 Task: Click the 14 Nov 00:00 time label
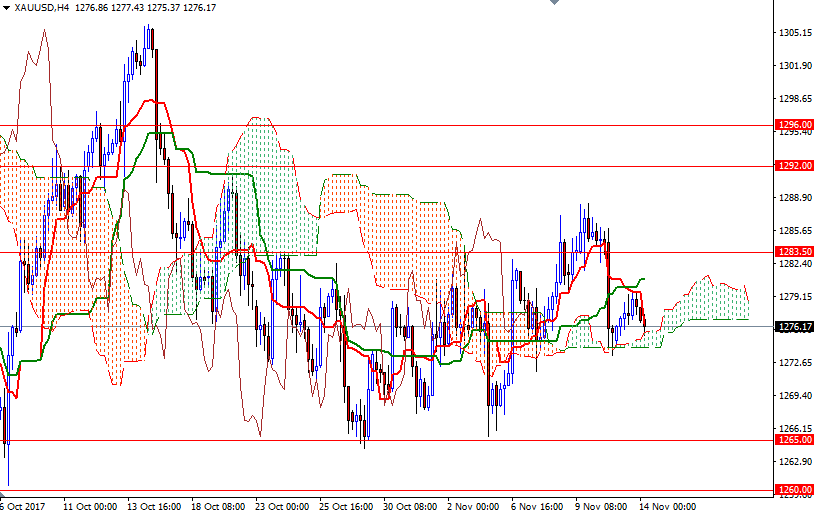(x=667, y=507)
